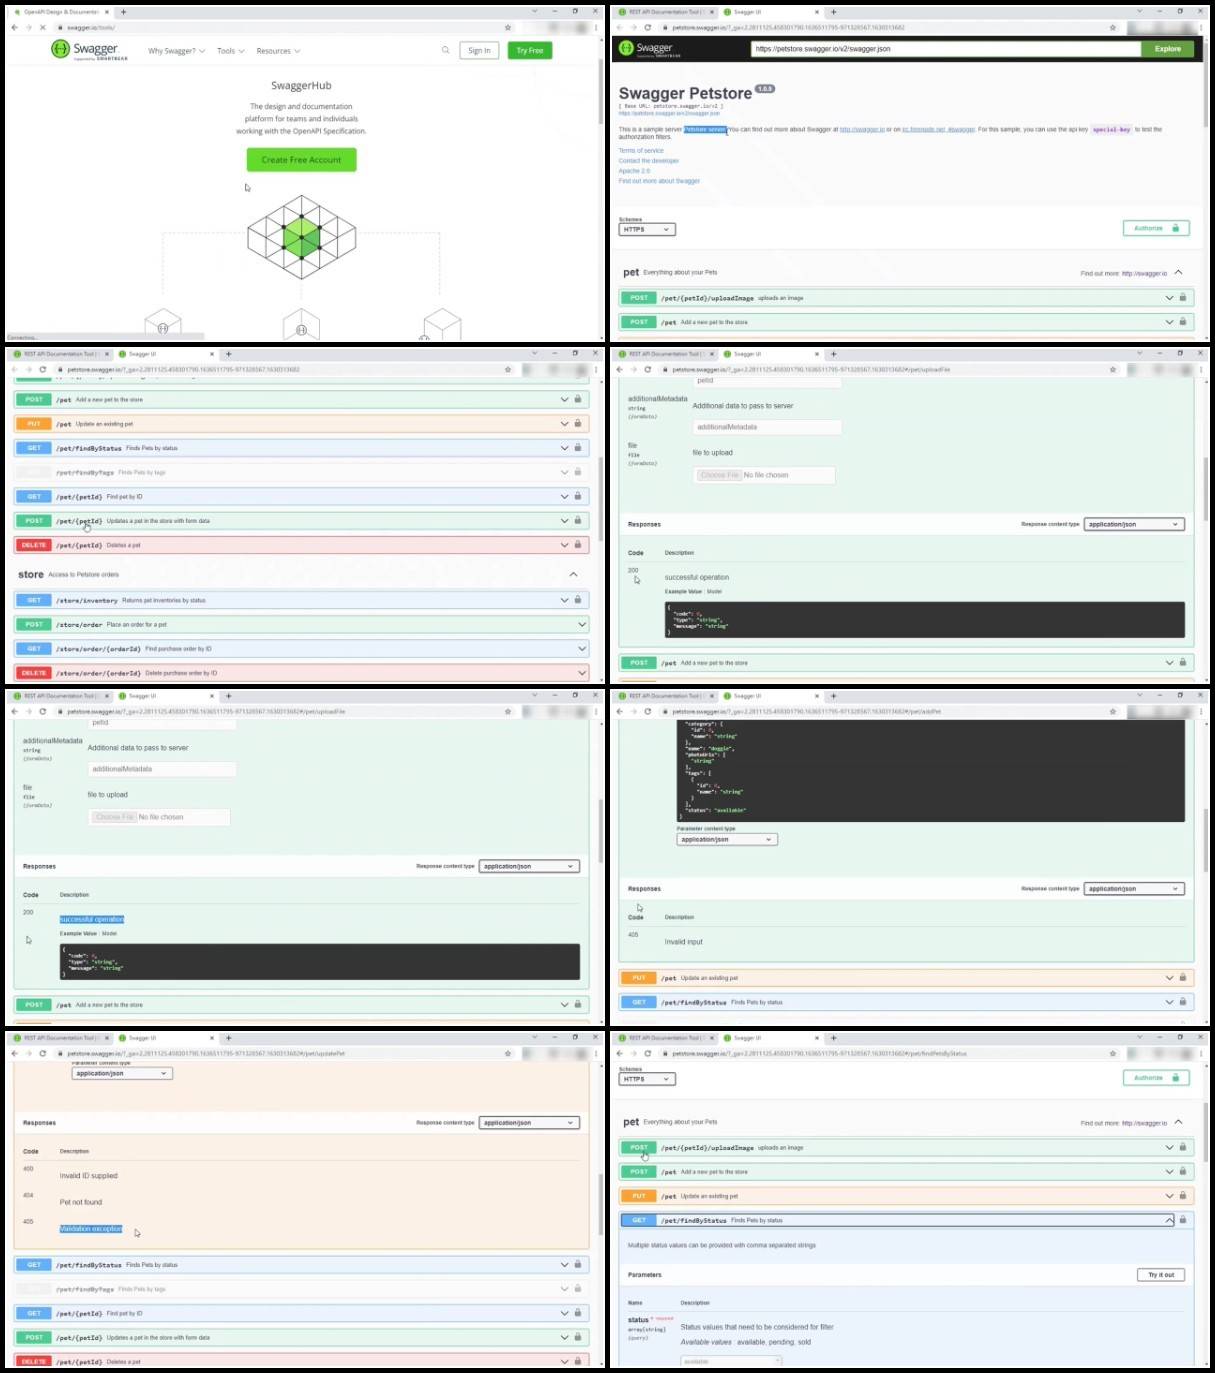Select Model tab where successful operation is highlighted

(x=109, y=933)
